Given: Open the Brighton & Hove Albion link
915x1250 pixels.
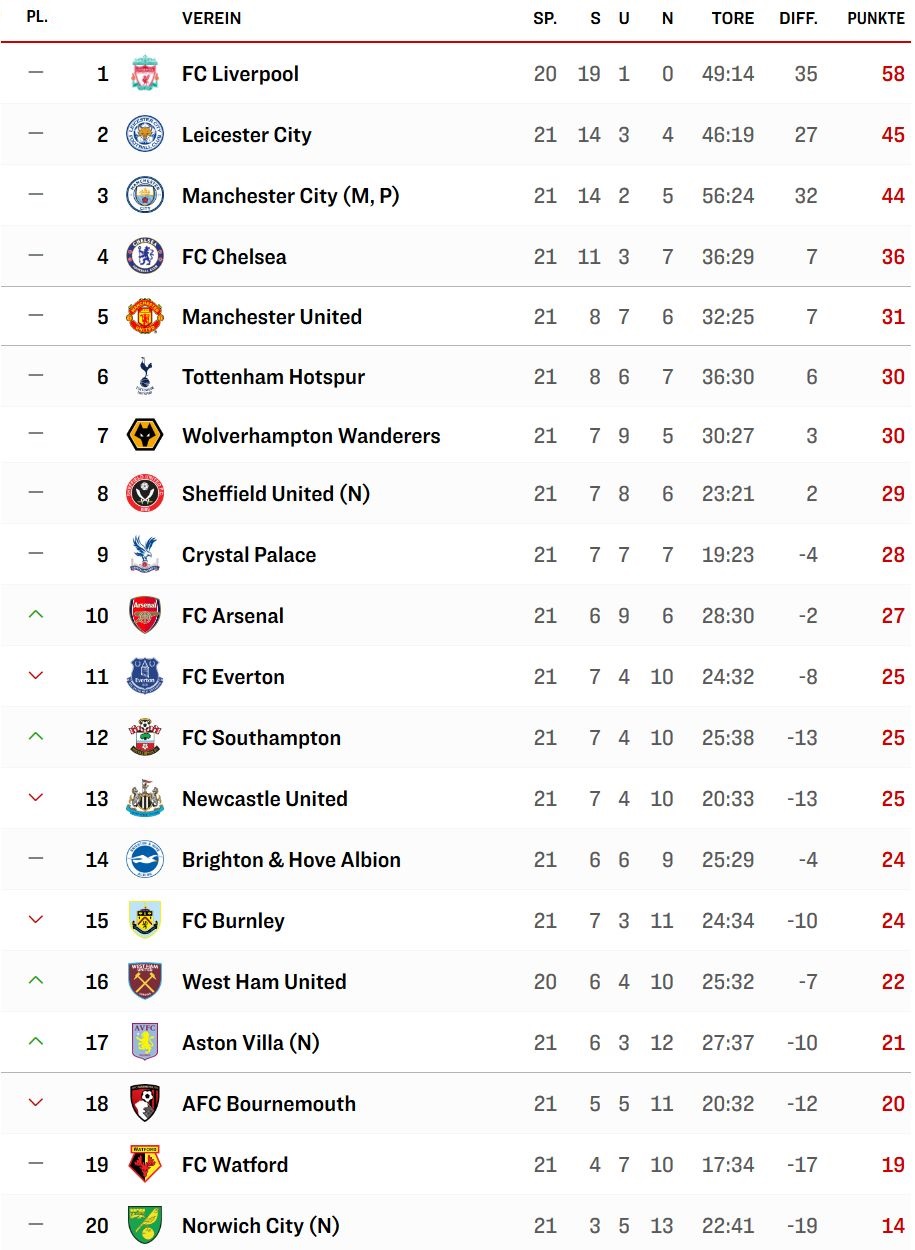Looking at the screenshot, I should (x=291, y=860).
